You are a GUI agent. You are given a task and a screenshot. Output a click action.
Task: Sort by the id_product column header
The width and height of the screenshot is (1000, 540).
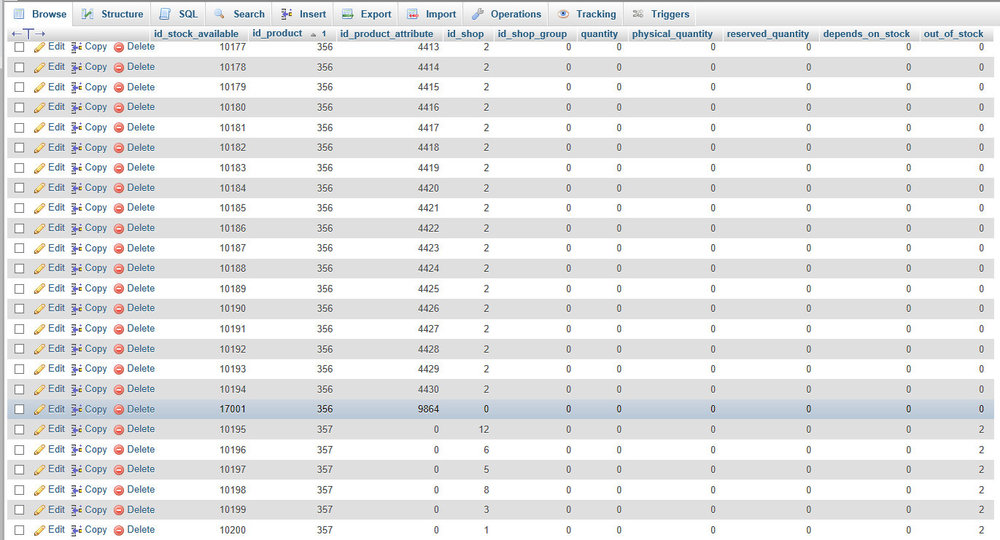[x=277, y=33]
